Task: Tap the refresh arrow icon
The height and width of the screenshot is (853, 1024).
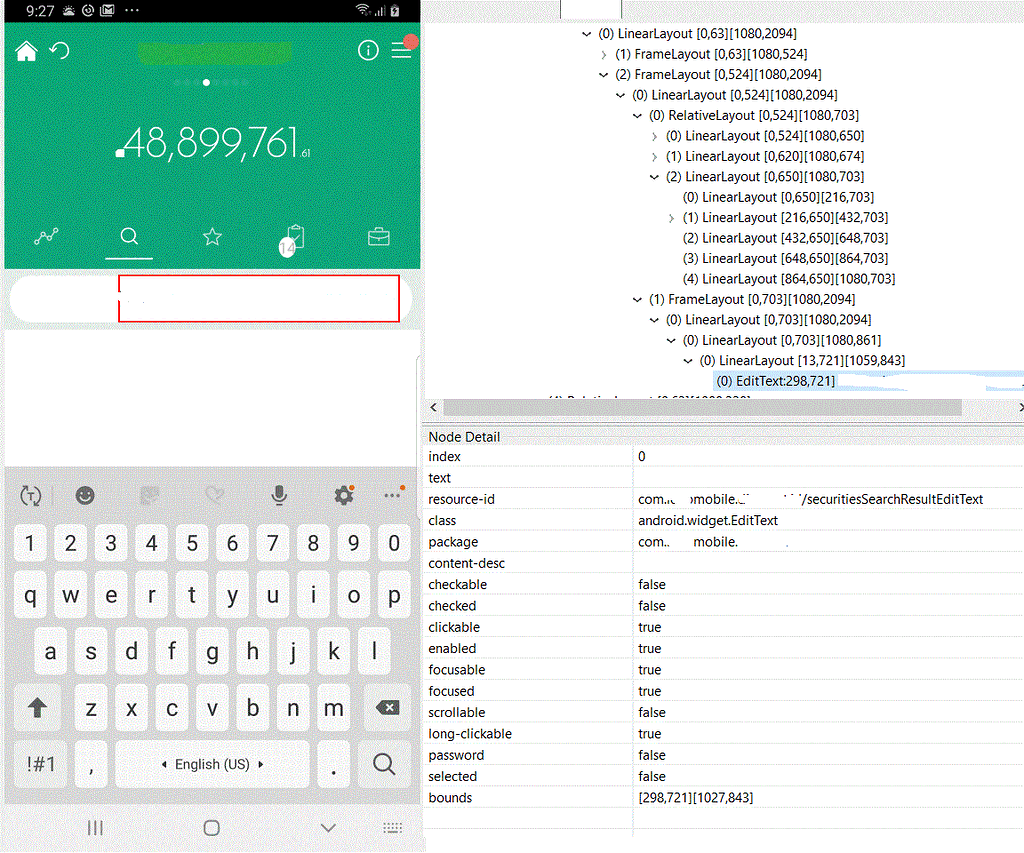Action: coord(59,50)
